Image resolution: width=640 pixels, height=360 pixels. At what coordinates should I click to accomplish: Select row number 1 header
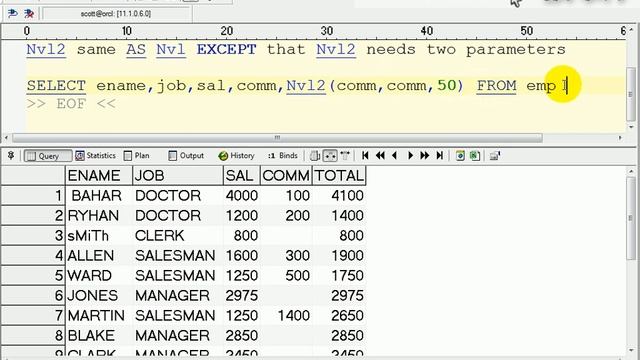tap(33, 196)
